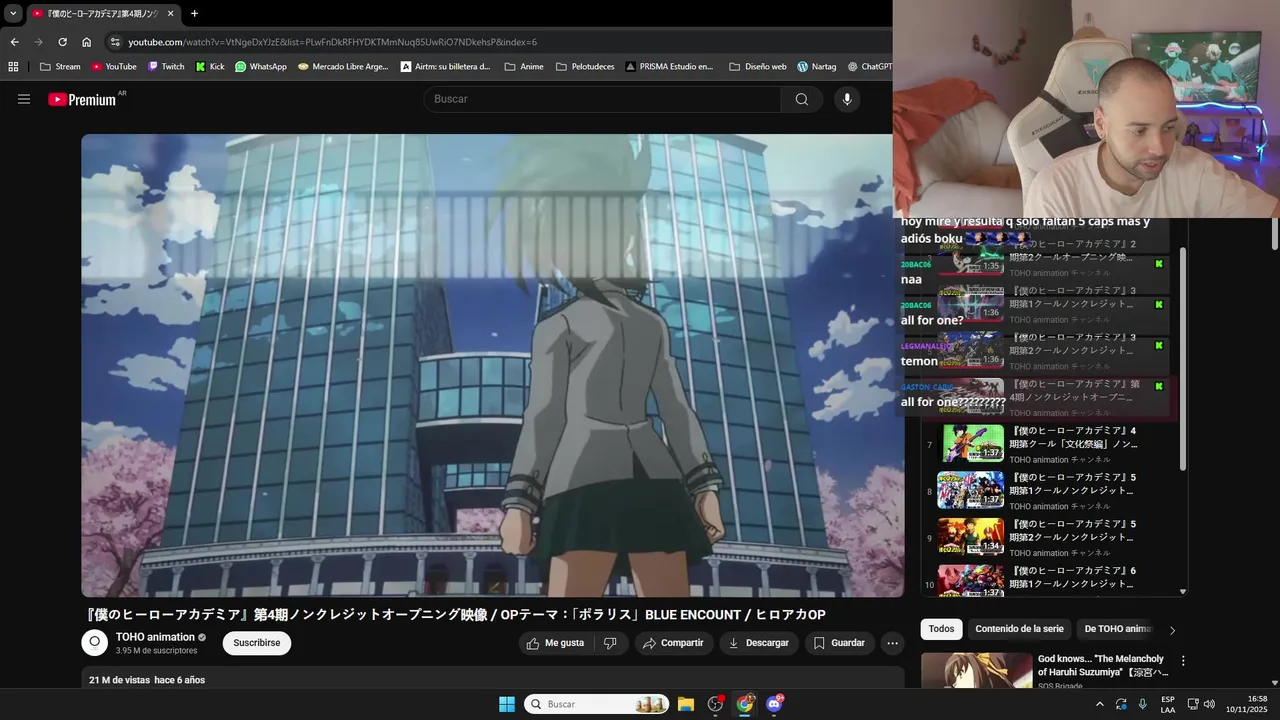Open site information icon in address bar
This screenshot has width=1280, height=720.
tap(115, 42)
